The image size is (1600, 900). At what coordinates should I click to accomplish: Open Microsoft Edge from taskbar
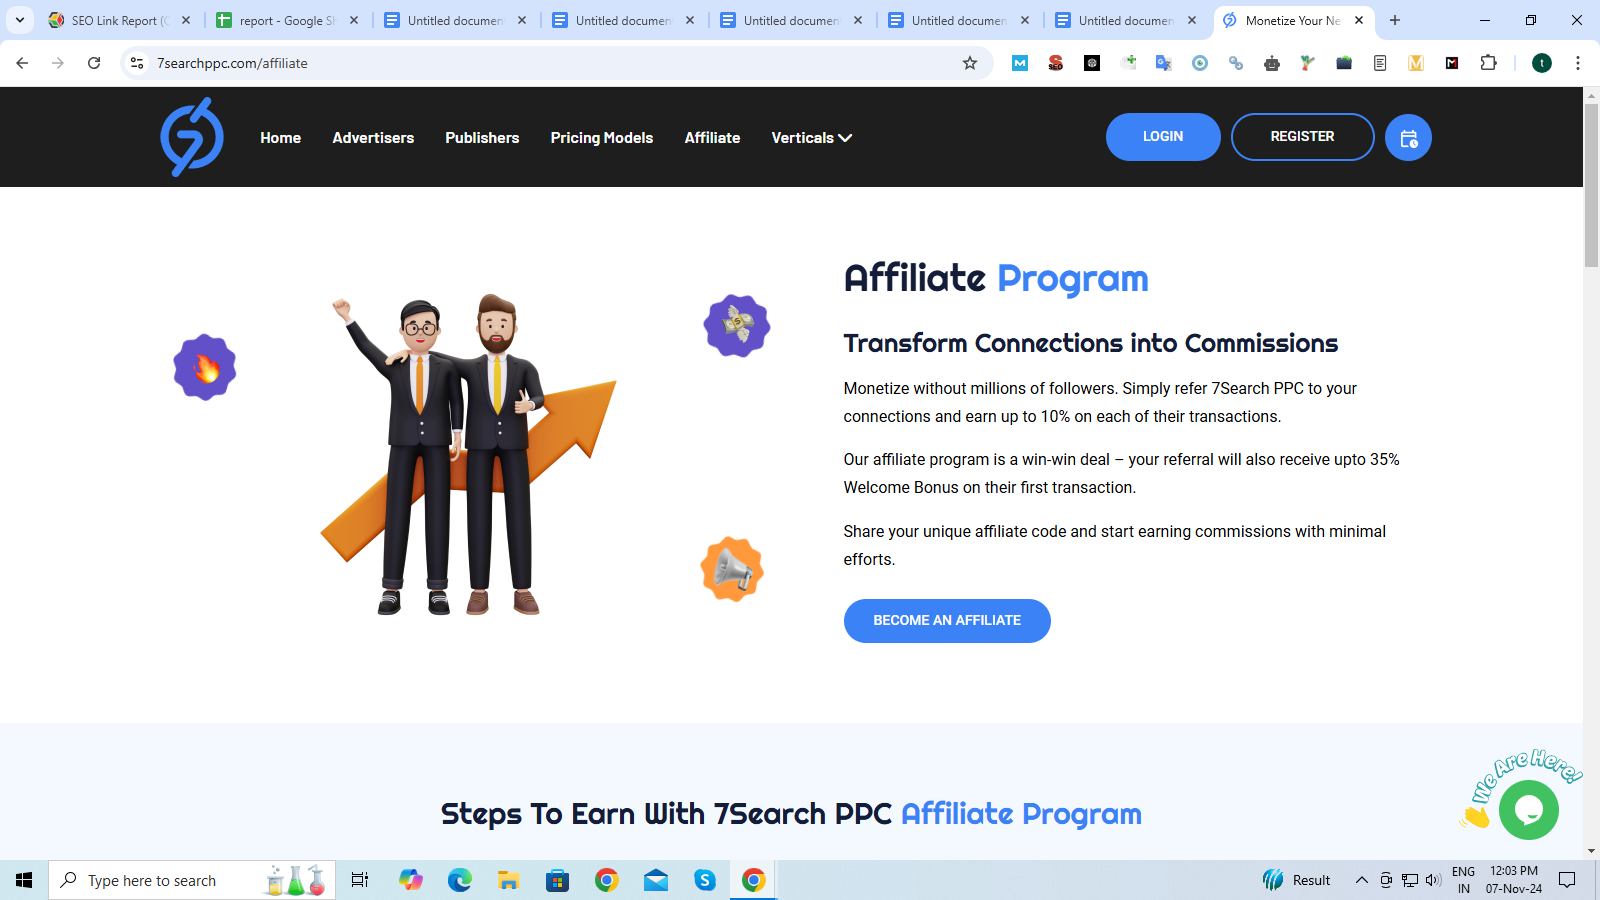[459, 880]
